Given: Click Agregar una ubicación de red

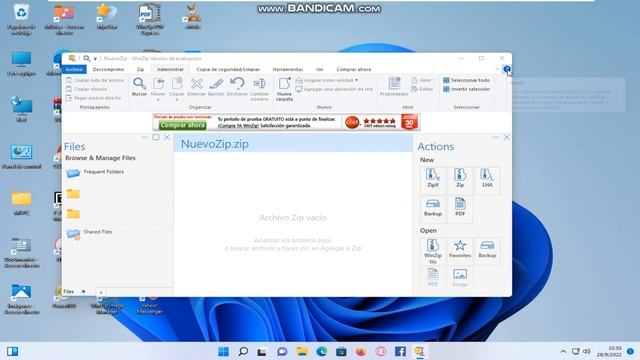Looking at the screenshot, I should click(x=334, y=89).
